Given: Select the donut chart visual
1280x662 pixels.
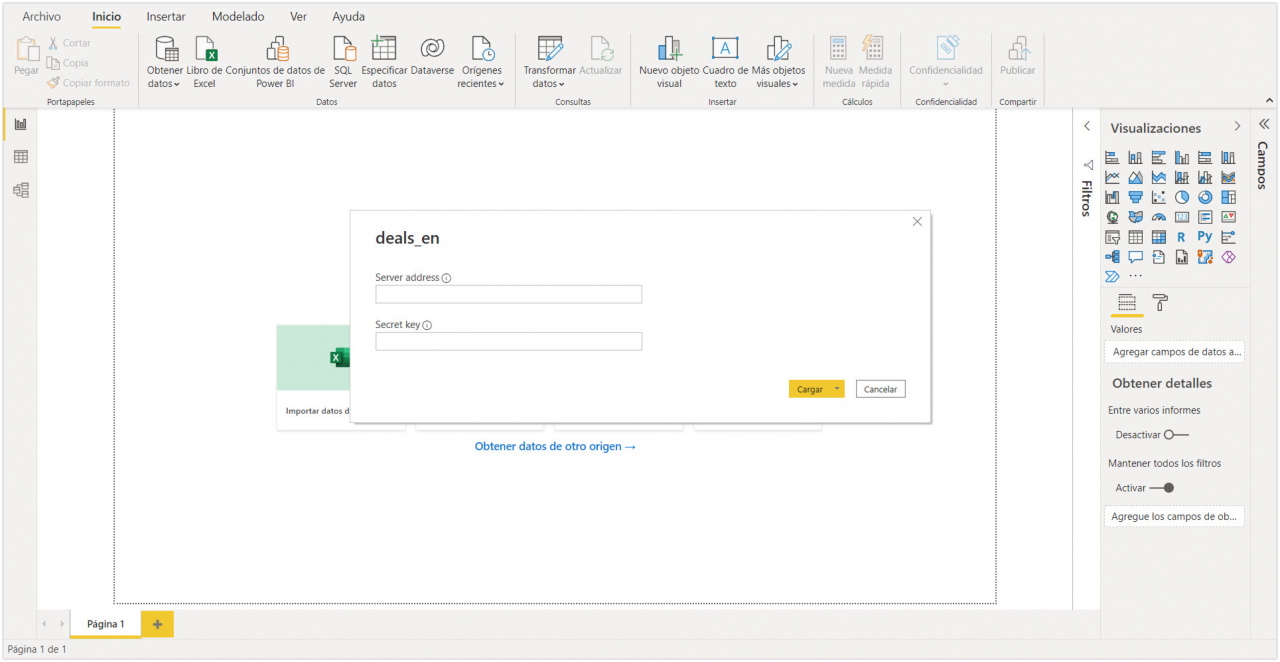Looking at the screenshot, I should tap(1205, 197).
